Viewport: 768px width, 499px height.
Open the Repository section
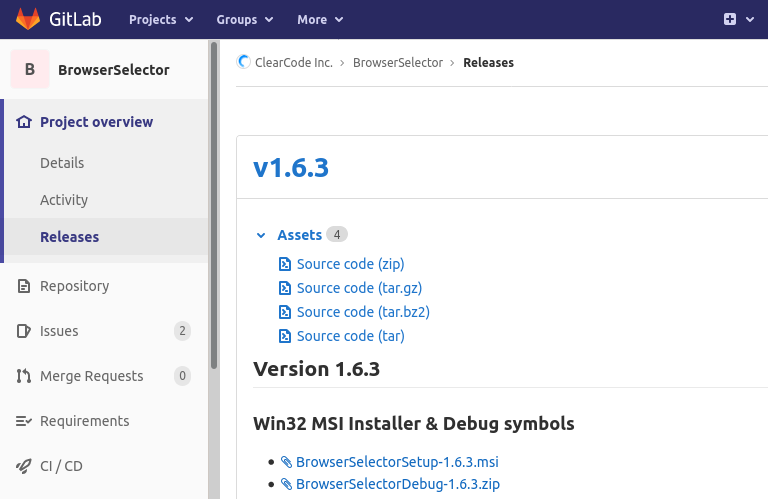74,286
